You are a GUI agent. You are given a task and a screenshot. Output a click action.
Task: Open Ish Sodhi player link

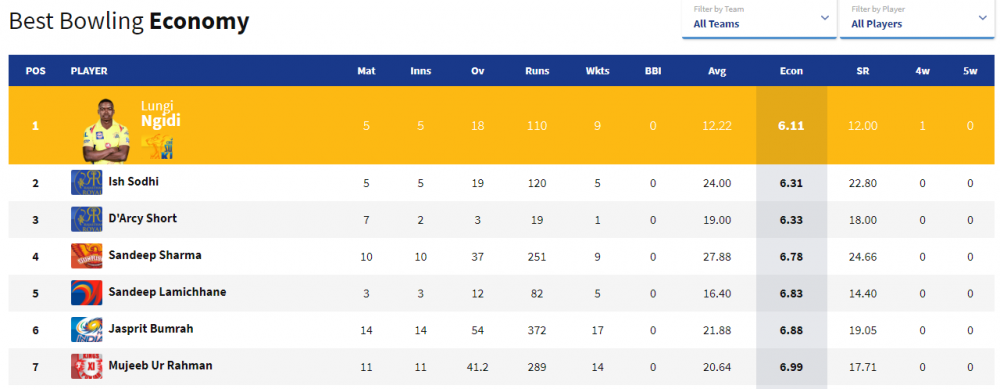(x=134, y=182)
